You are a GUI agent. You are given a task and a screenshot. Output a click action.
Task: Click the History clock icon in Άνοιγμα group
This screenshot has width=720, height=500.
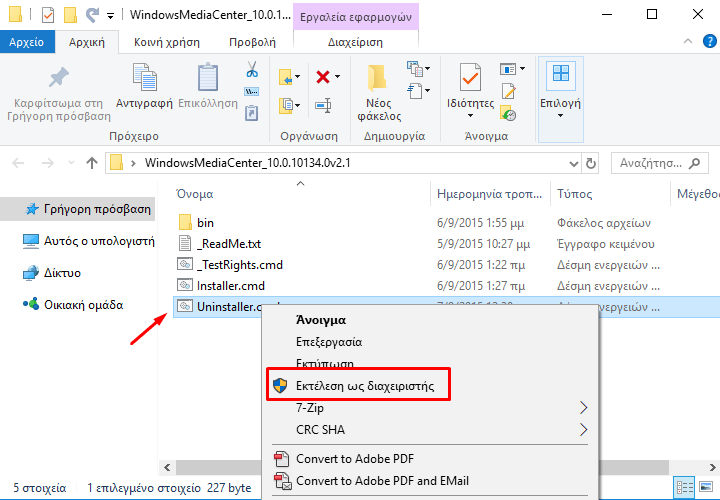[x=508, y=113]
